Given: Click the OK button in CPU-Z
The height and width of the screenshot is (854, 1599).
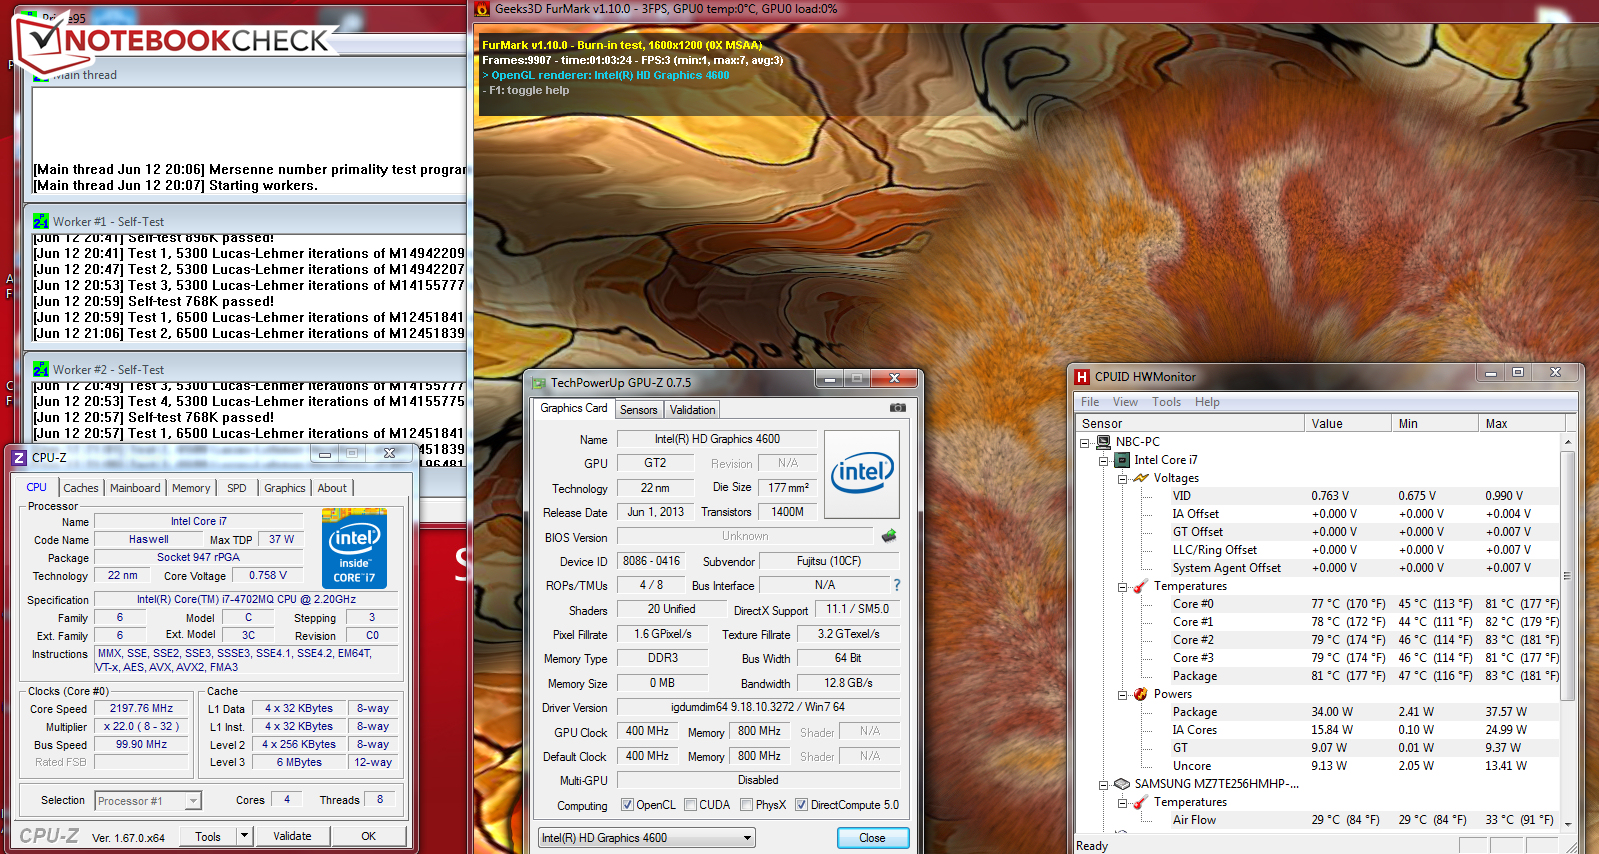Looking at the screenshot, I should point(369,836).
